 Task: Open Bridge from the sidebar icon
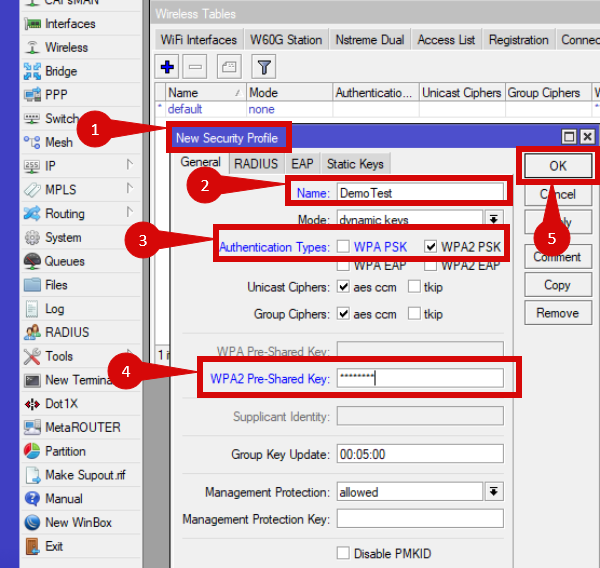click(33, 71)
